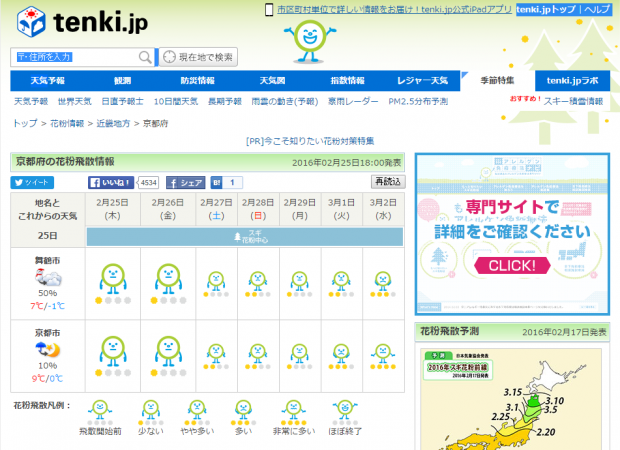Click the 舞鶴市 weather icon
620x450 pixels.
tap(48, 277)
